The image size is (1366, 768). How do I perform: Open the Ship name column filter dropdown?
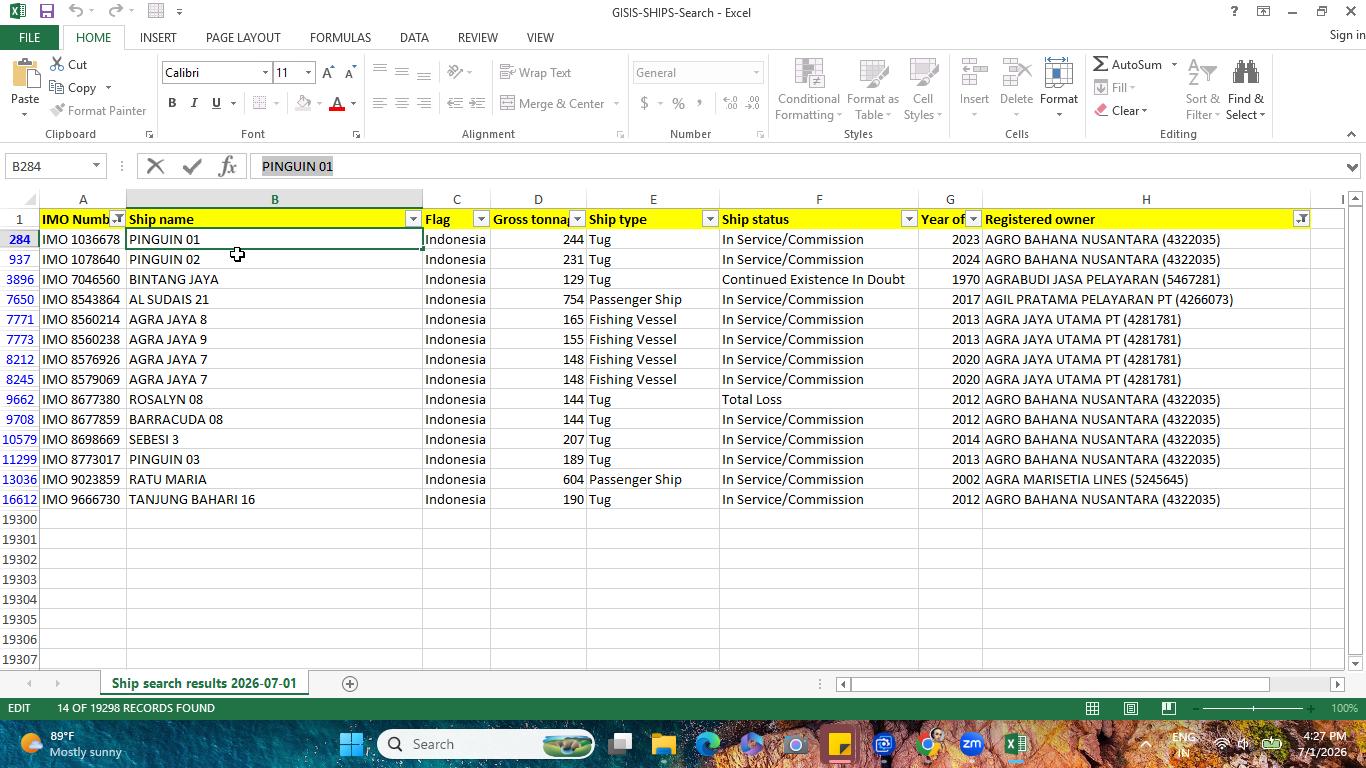[413, 219]
